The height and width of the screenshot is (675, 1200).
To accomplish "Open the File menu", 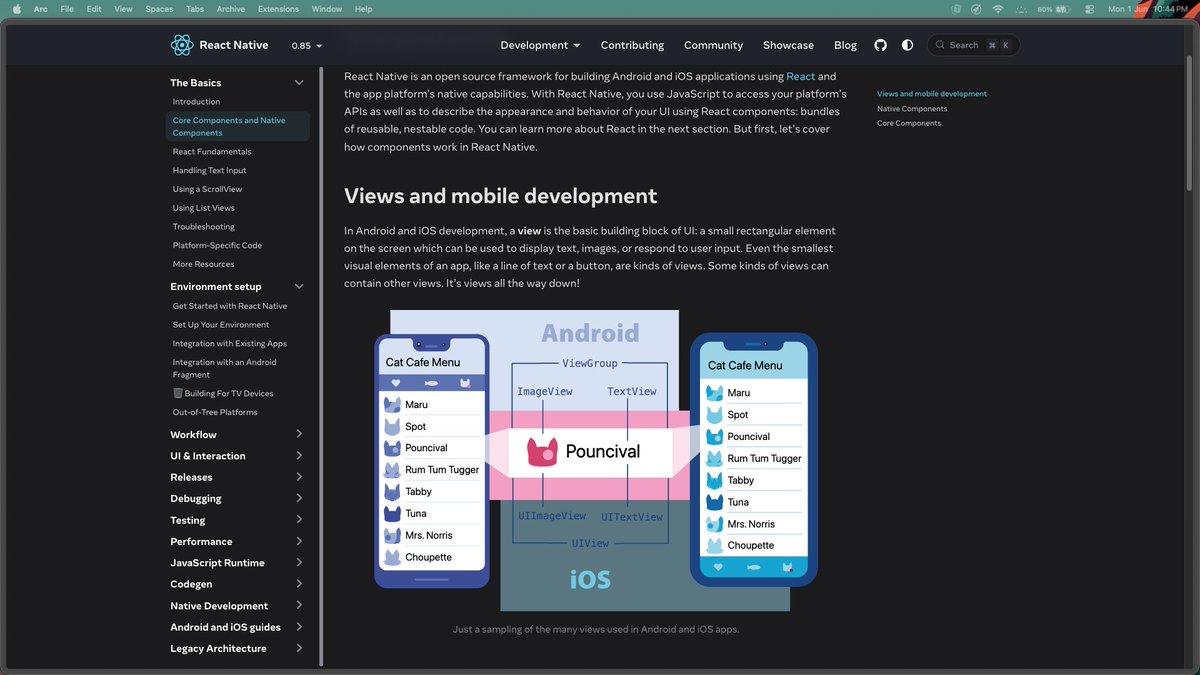I will [x=67, y=9].
